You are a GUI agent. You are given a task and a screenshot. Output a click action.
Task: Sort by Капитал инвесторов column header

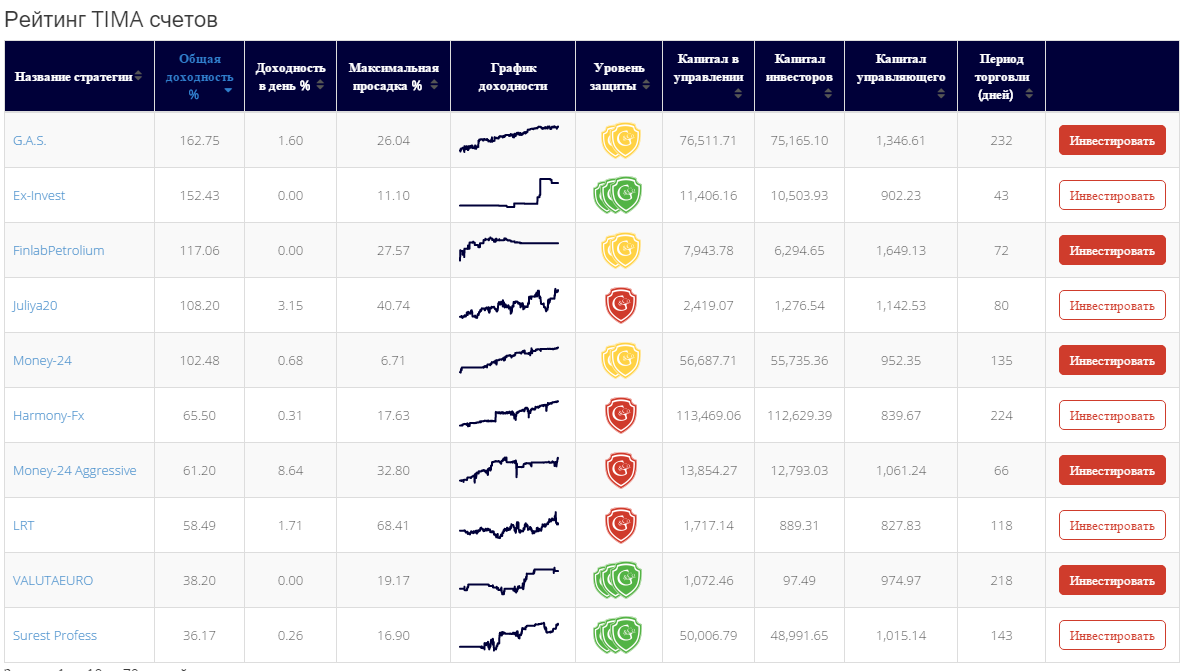click(x=799, y=76)
